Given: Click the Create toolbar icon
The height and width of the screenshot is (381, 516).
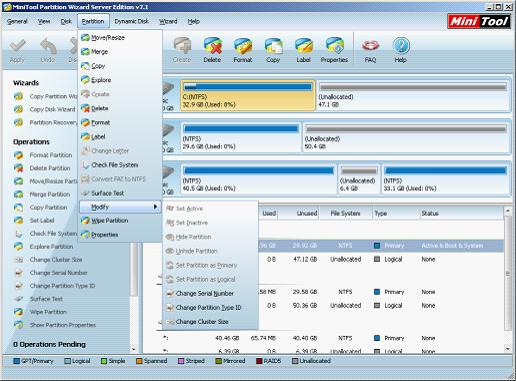Looking at the screenshot, I should click(x=182, y=50).
